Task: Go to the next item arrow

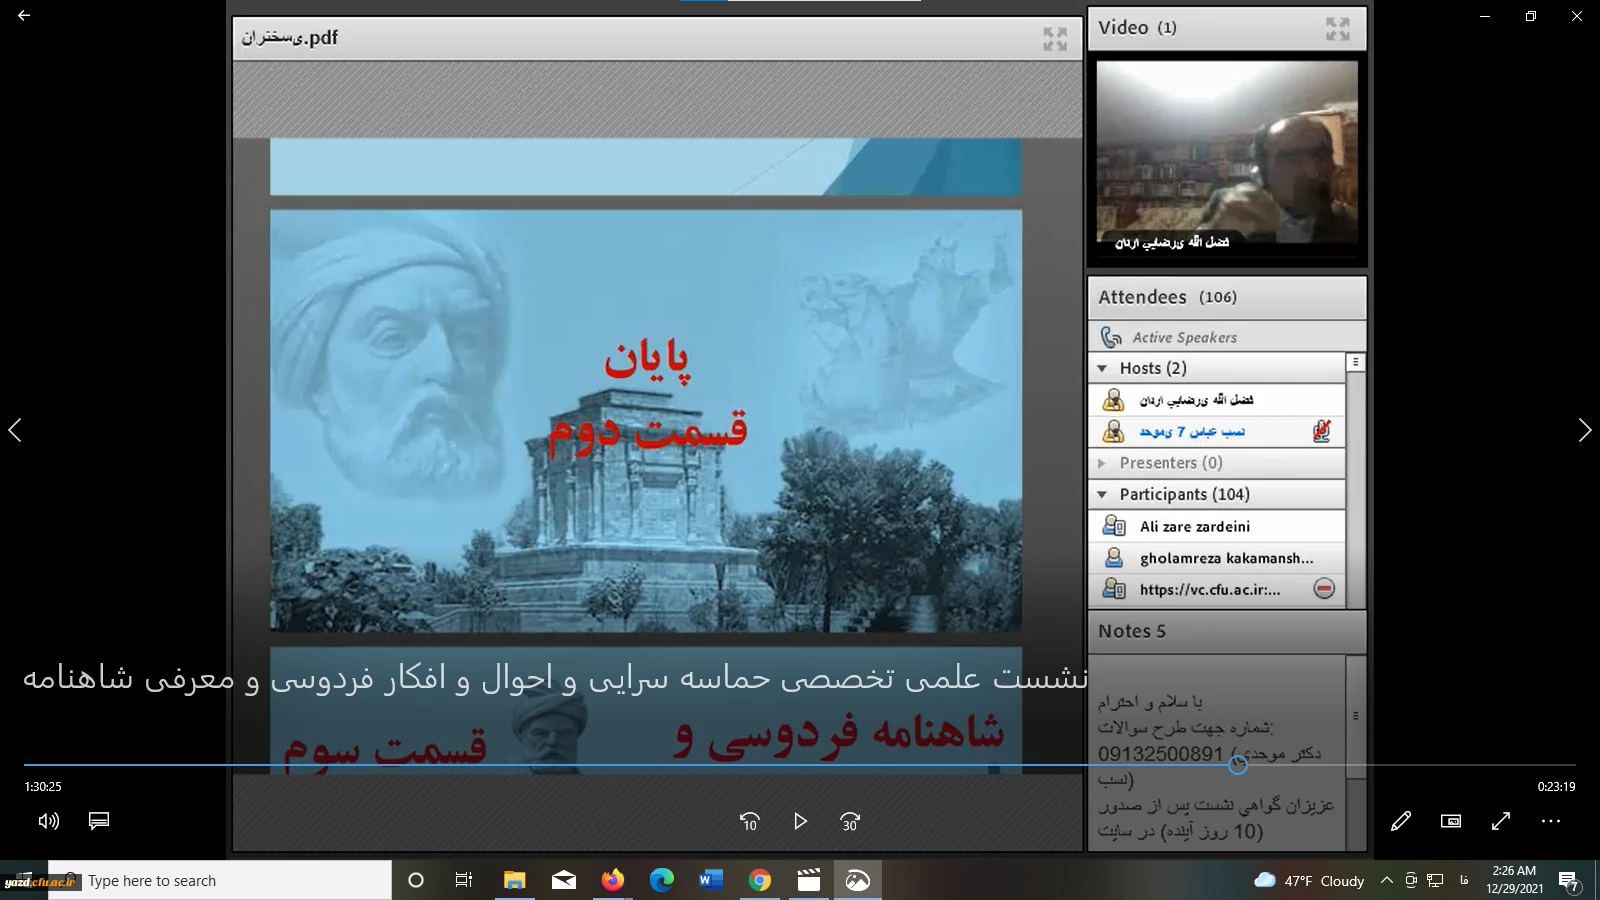Action: coord(1584,430)
